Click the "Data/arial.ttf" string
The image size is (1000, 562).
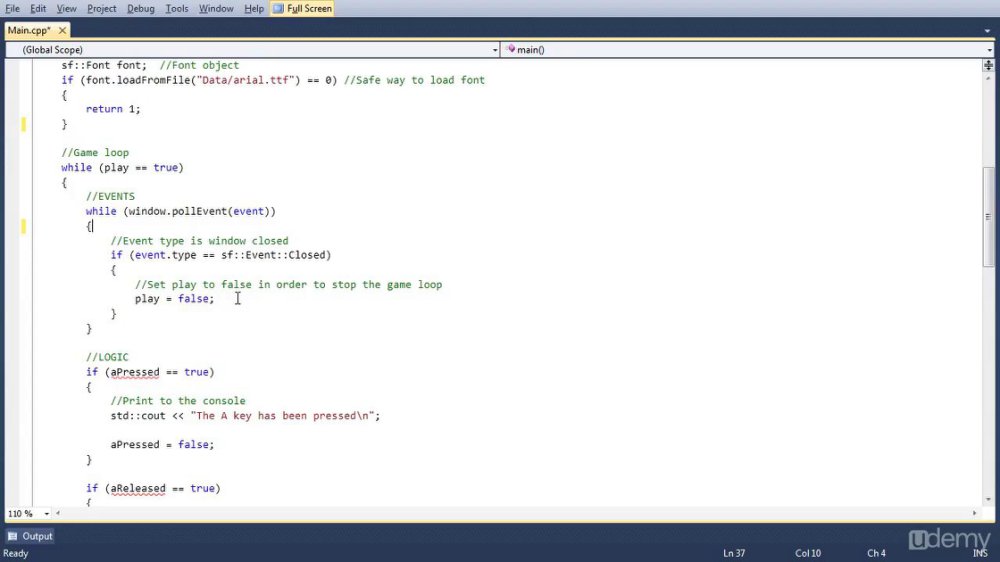click(x=248, y=80)
